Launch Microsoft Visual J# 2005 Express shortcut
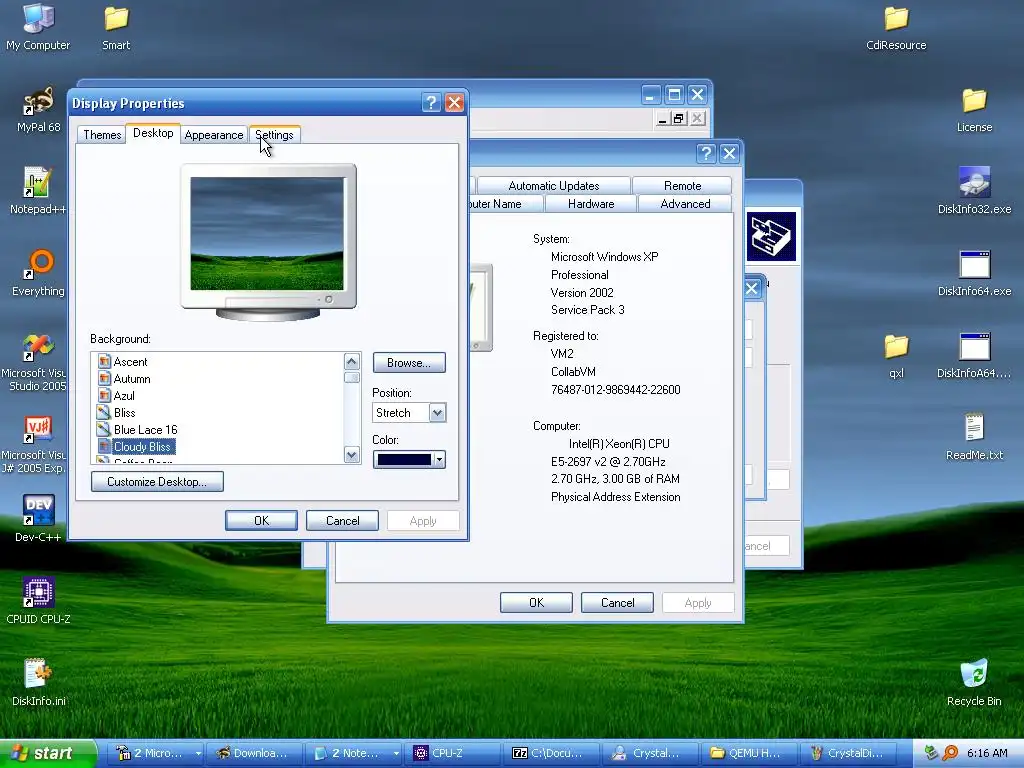Image resolution: width=1024 pixels, height=768 pixels. coord(37,444)
